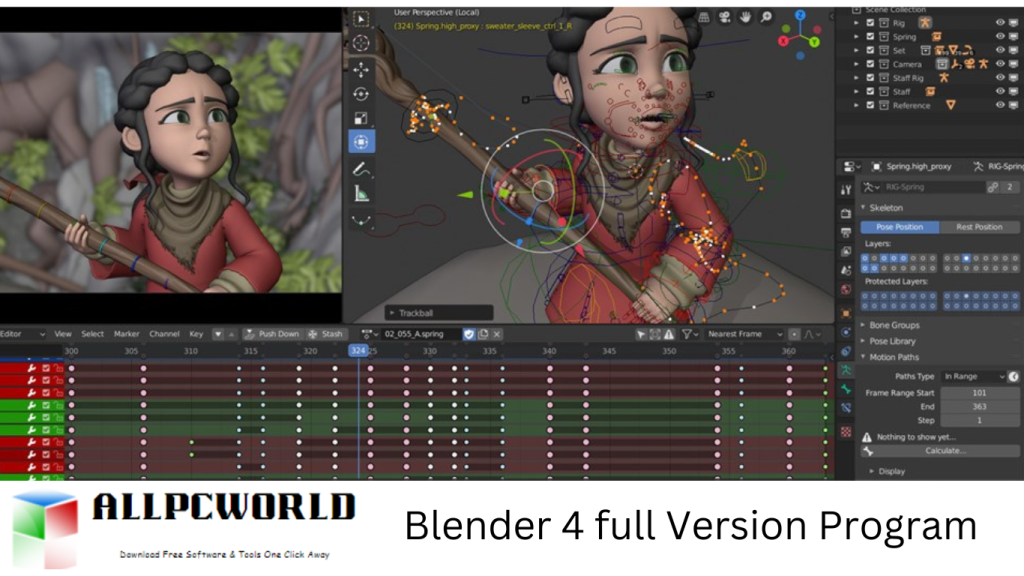The width and height of the screenshot is (1024, 576).
Task: Select the Select Box tool
Action: [360, 19]
